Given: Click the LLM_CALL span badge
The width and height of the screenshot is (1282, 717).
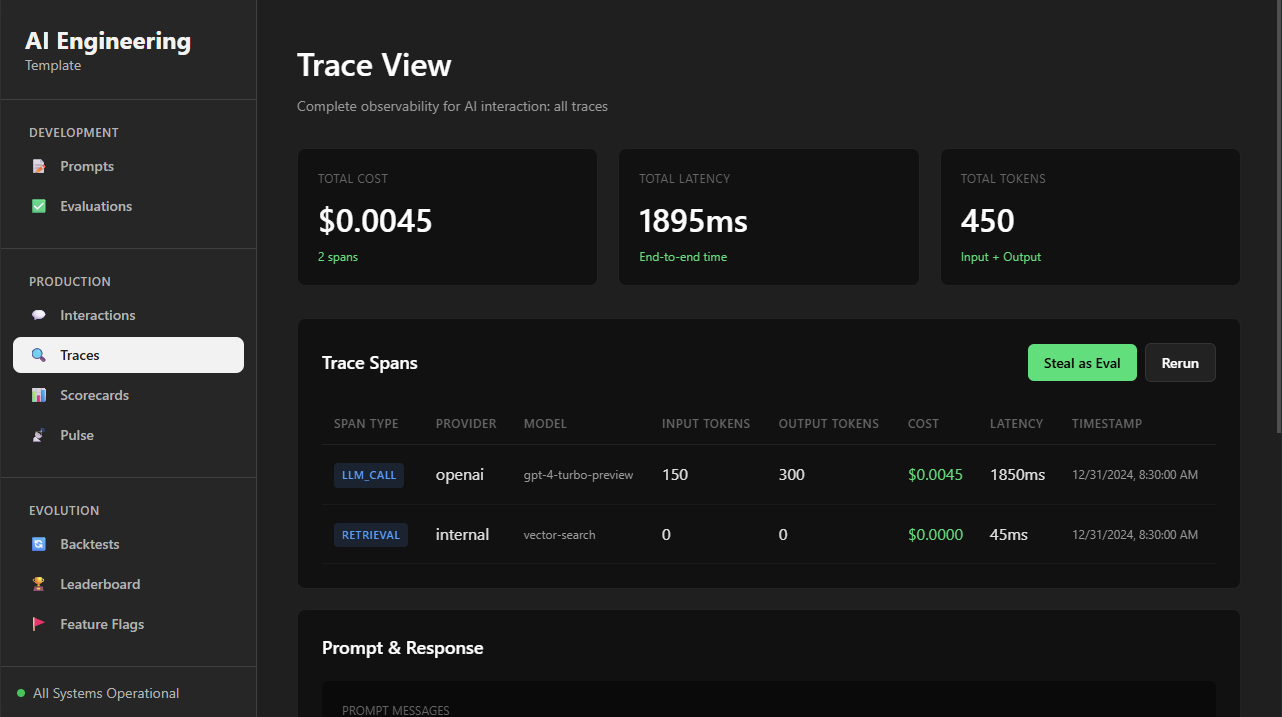Looking at the screenshot, I should [368, 474].
